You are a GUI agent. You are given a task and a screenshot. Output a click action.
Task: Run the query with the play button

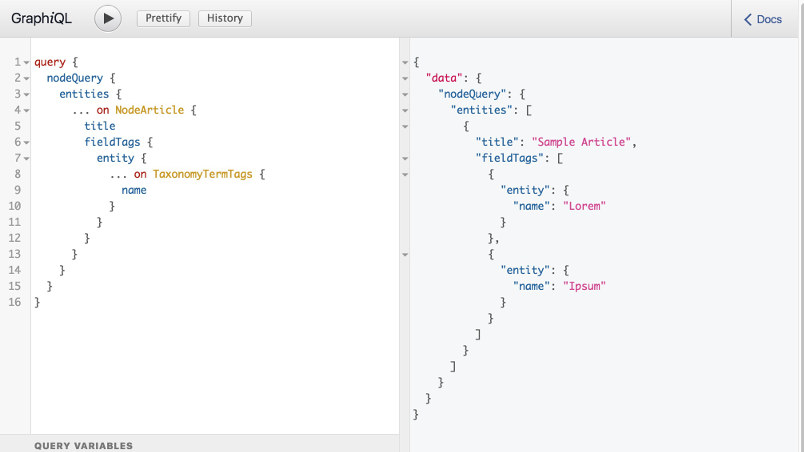click(x=108, y=18)
